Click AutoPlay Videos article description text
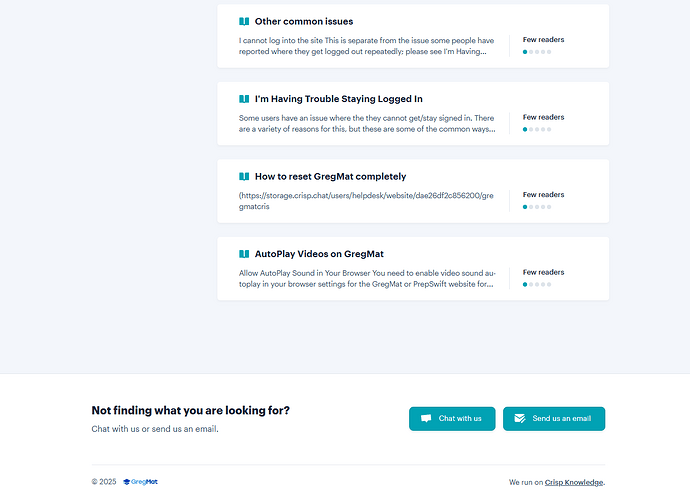This screenshot has width=690, height=499. 366,278
